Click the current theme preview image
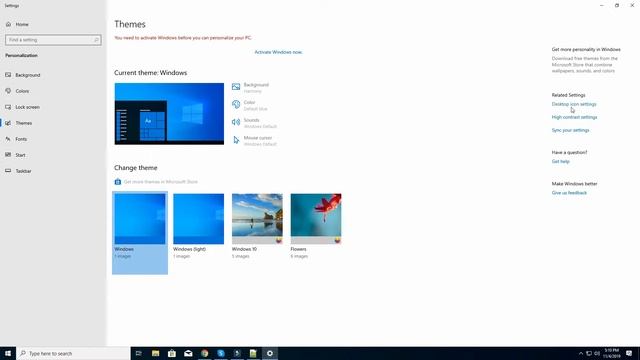 coord(169,114)
